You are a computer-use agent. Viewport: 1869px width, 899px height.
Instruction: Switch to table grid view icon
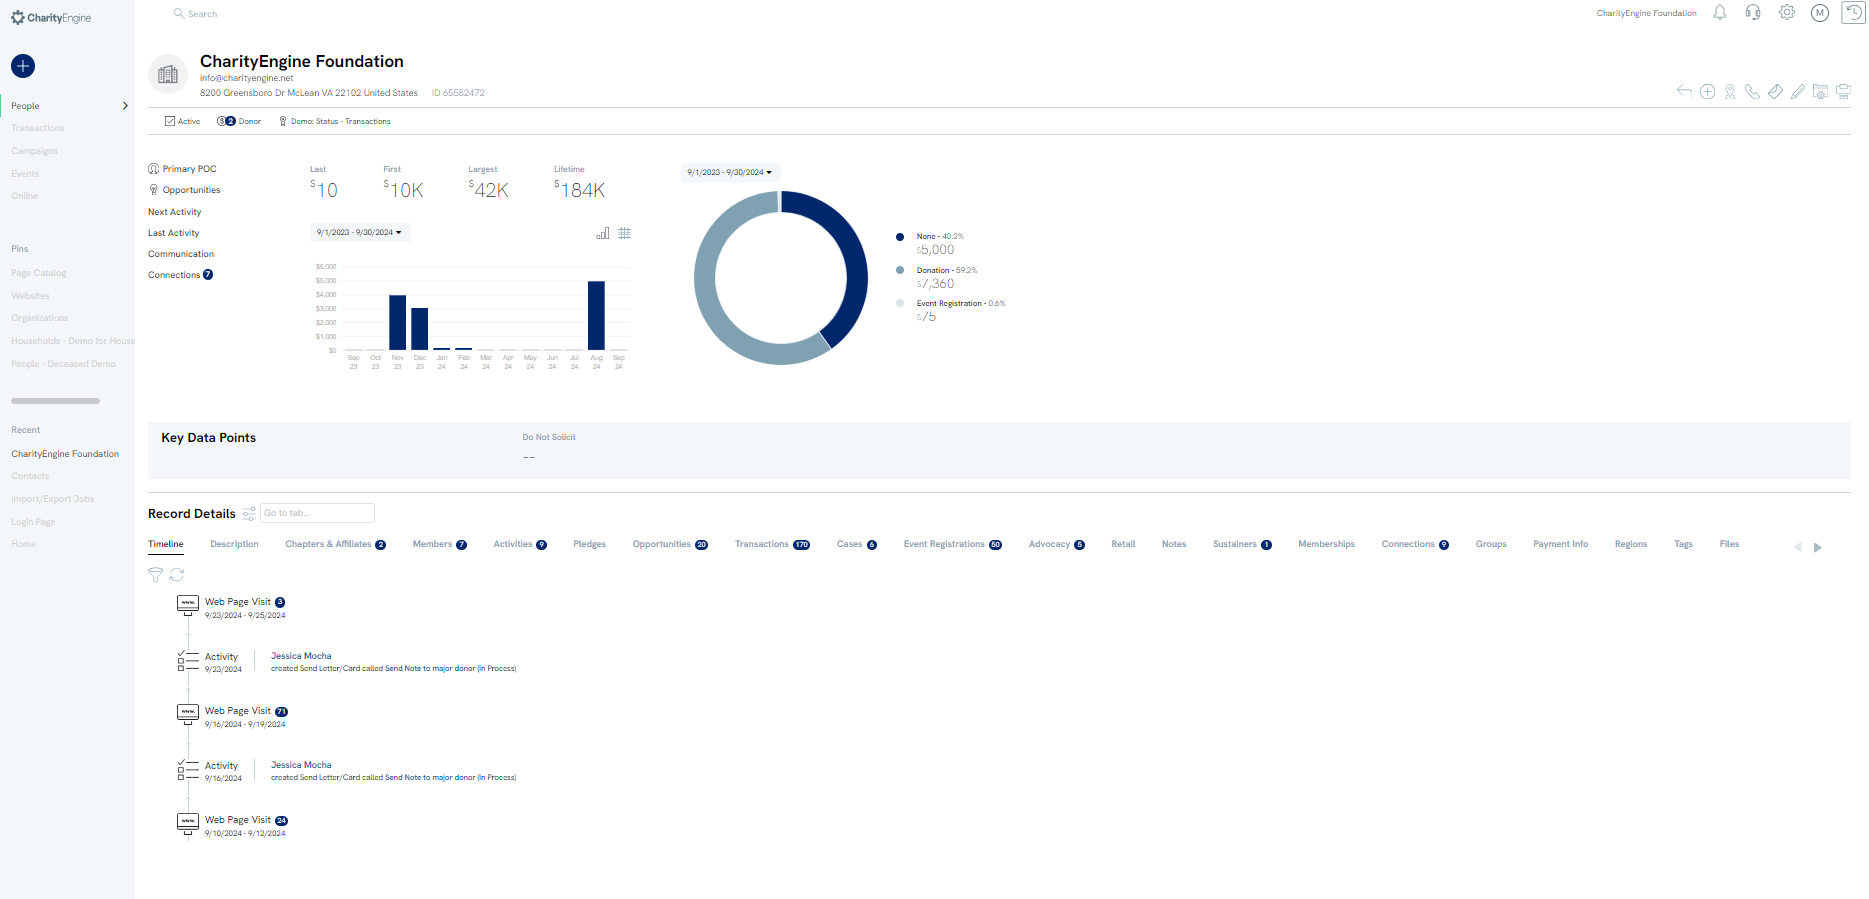point(625,233)
